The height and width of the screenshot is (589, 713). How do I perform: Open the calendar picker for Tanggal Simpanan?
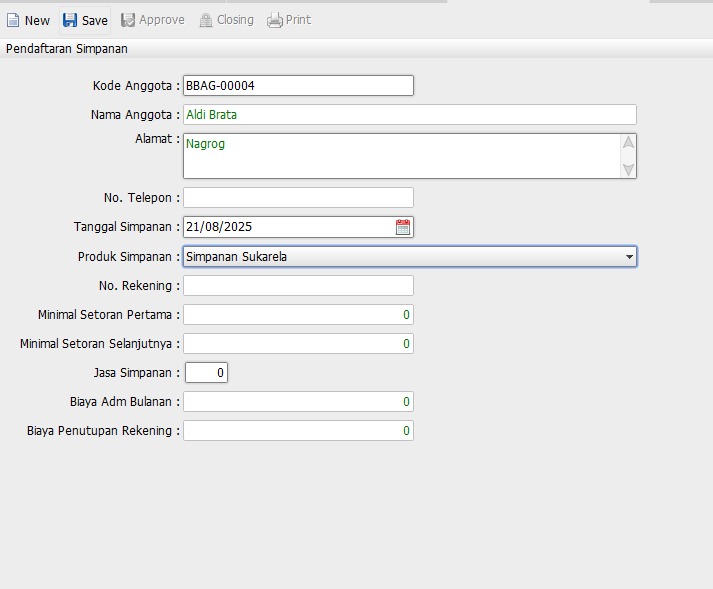pos(403,227)
